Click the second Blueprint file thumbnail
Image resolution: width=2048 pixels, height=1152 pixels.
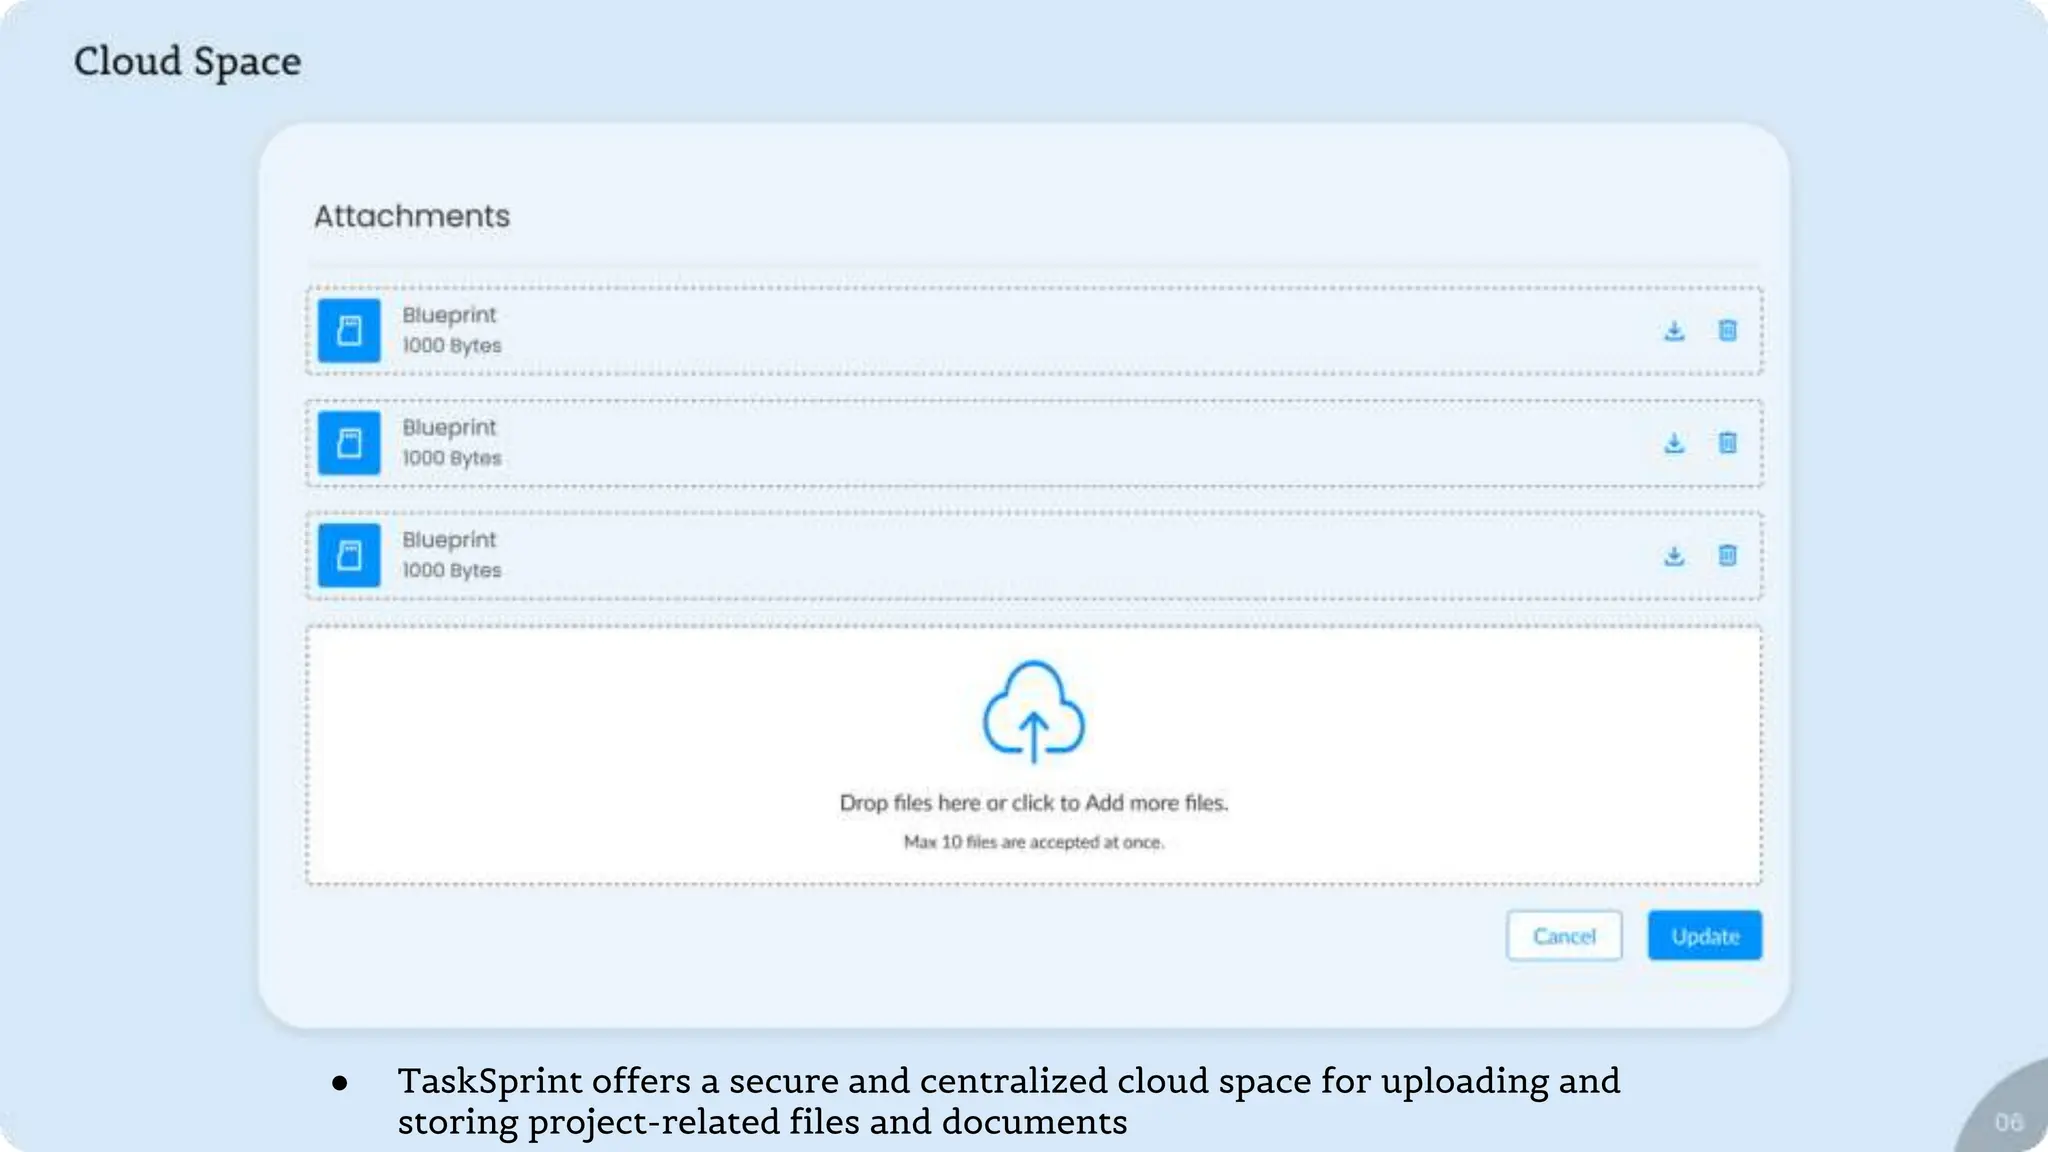point(349,443)
